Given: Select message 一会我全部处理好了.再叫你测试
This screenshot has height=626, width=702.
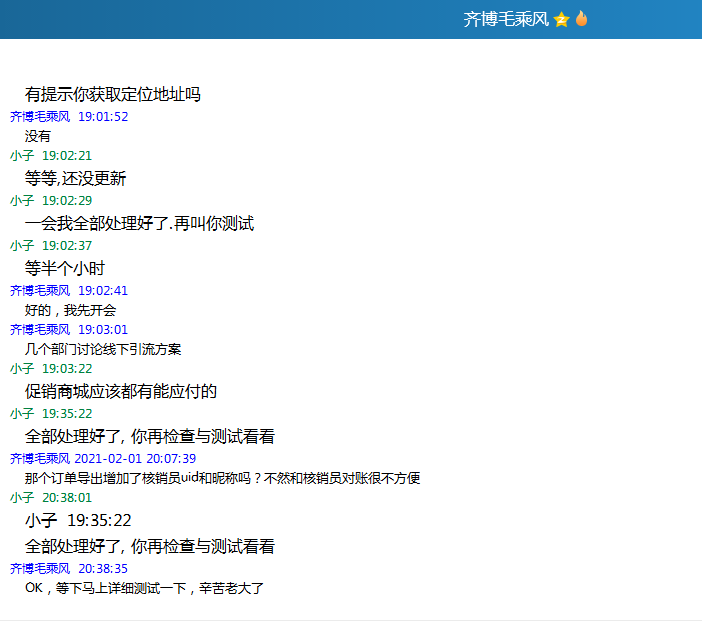Looking at the screenshot, I should [x=139, y=224].
